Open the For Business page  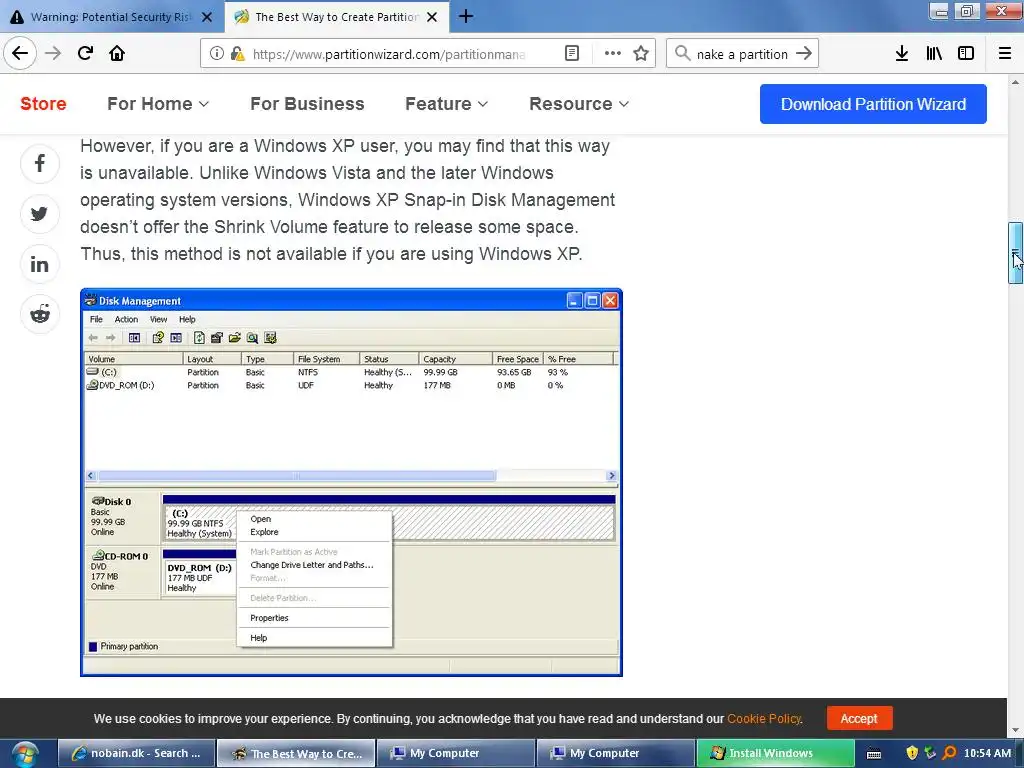point(308,104)
